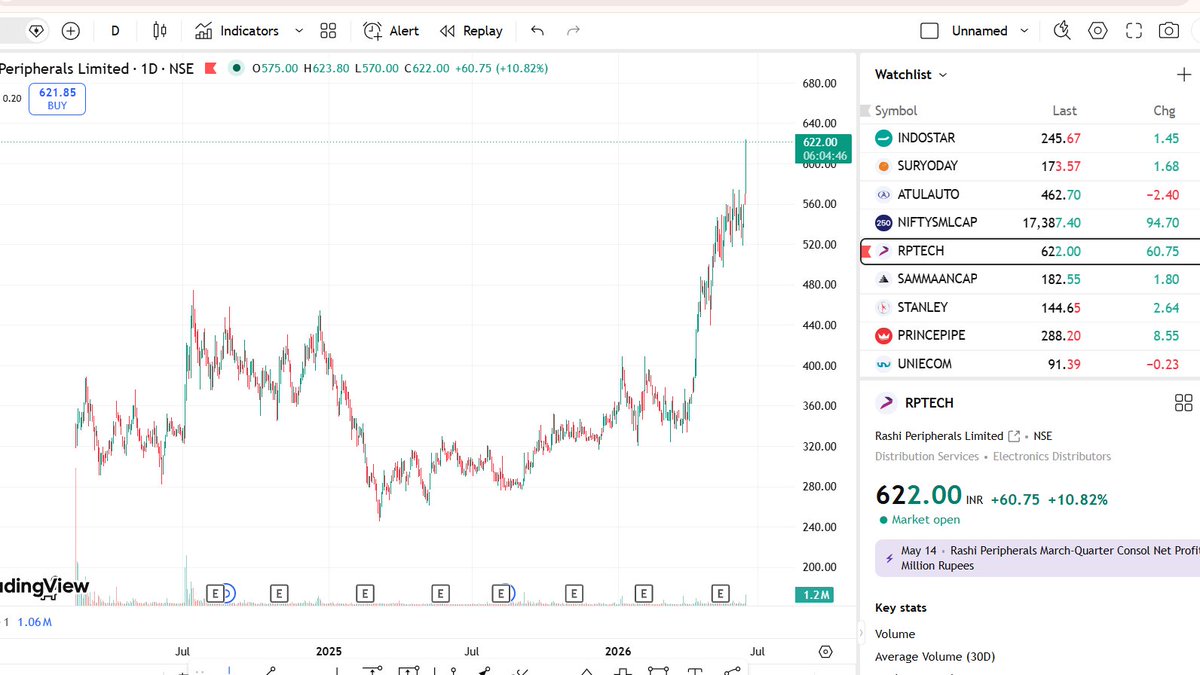Click the layout square icon next to Unnamed

[x=929, y=31]
